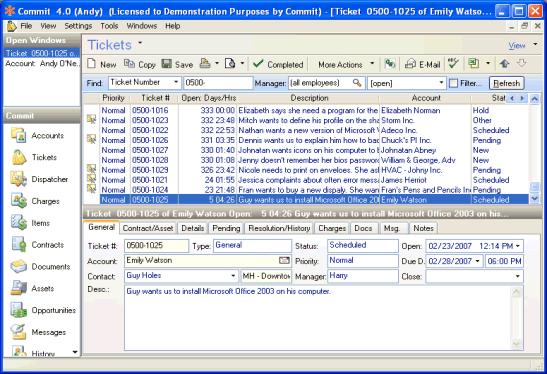The width and height of the screenshot is (547, 374).
Task: Open the Contact Guy Holes dropdown
Action: [233, 276]
